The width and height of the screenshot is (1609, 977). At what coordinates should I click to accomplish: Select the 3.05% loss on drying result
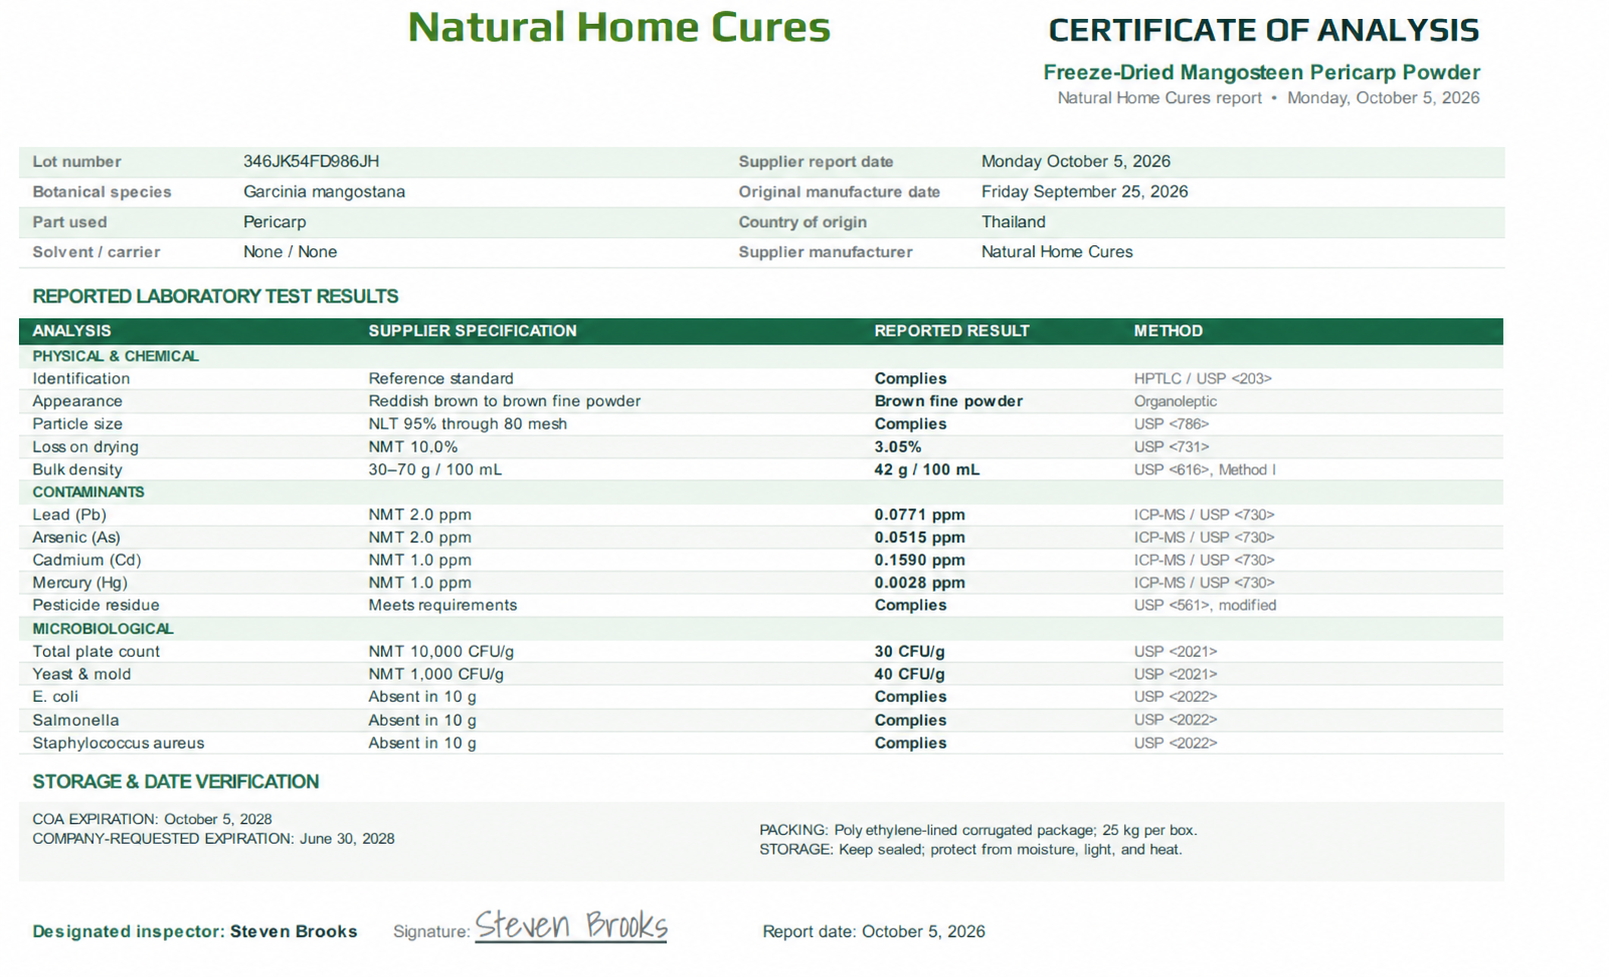pos(898,447)
